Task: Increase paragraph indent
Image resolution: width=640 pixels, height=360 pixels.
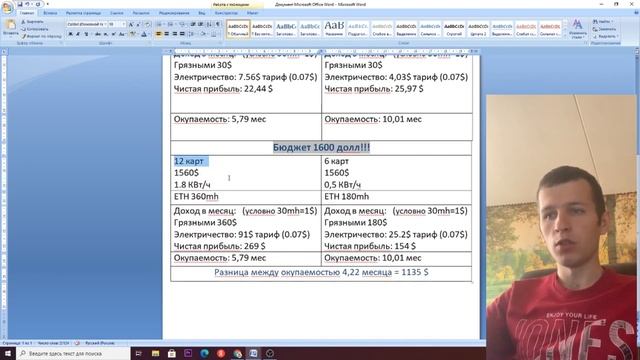Action: click(x=201, y=24)
